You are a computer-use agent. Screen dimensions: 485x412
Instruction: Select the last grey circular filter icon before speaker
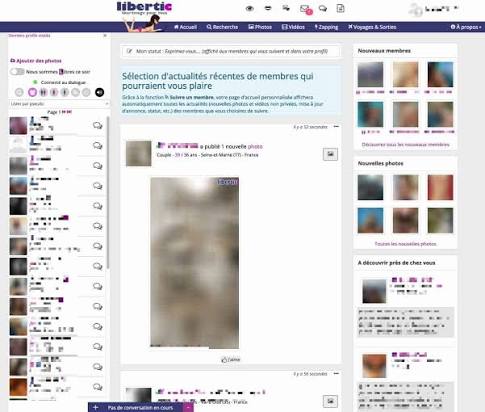tap(86, 92)
